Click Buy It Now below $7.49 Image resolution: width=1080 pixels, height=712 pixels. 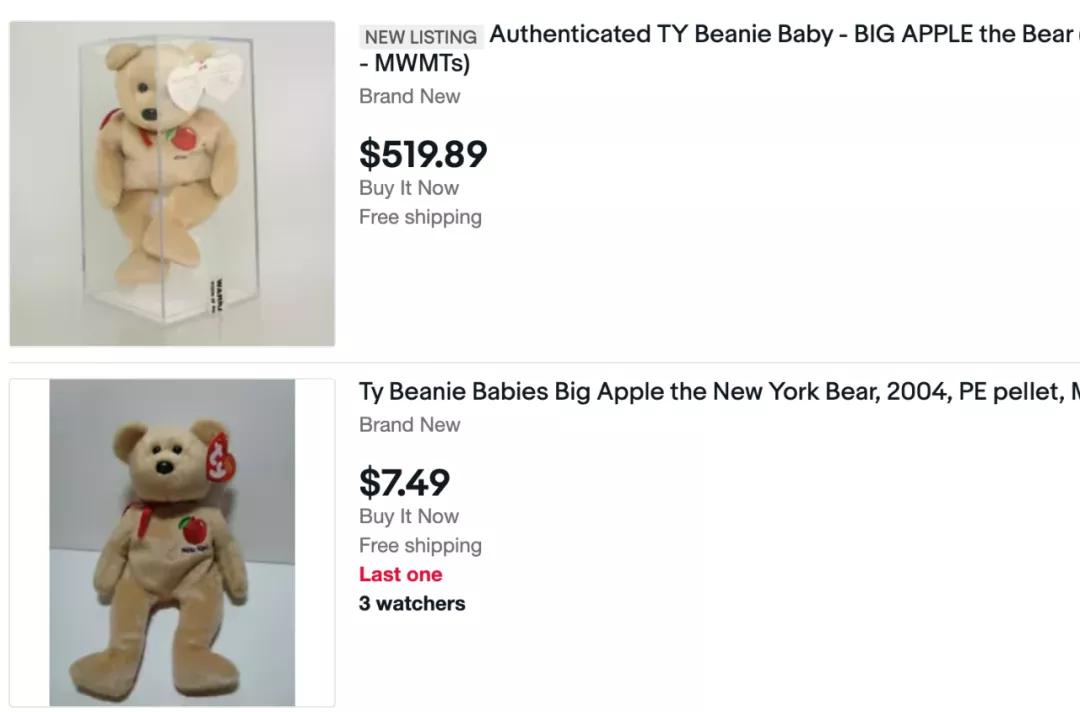(x=409, y=516)
